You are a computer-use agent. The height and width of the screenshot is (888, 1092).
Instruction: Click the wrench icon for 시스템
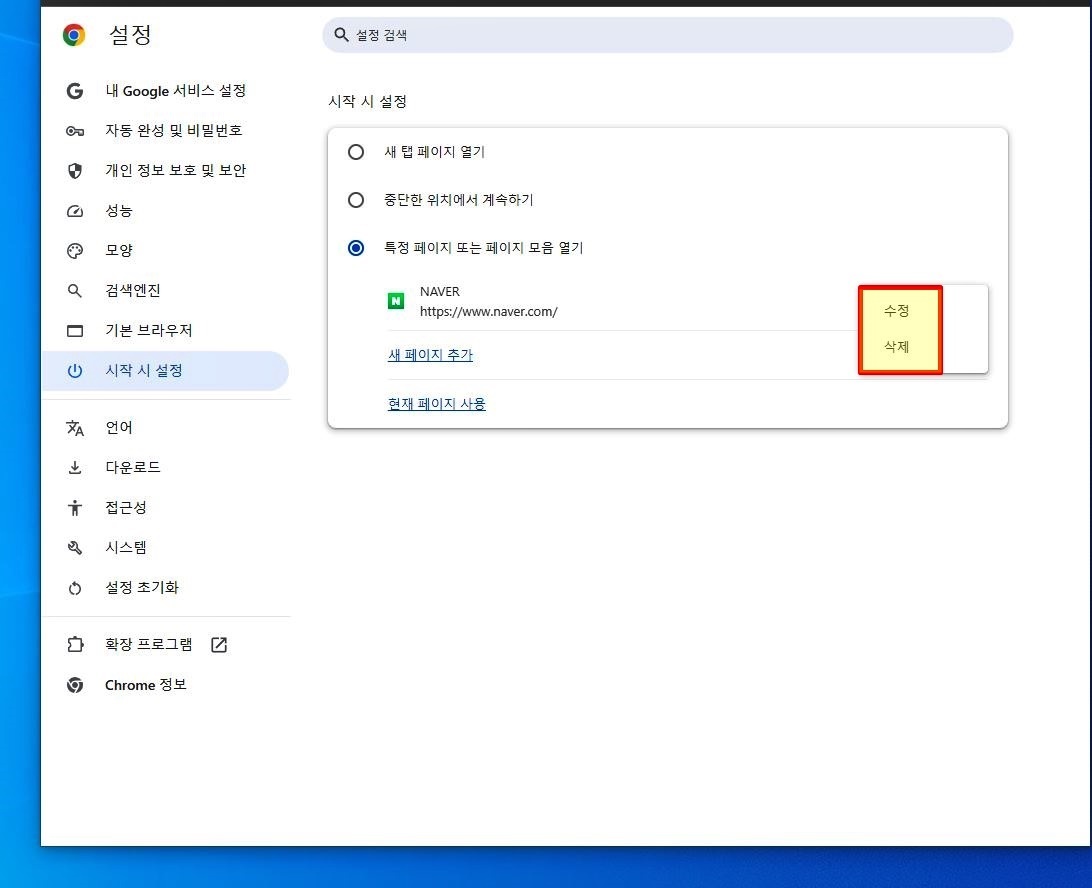pyautogui.click(x=75, y=548)
